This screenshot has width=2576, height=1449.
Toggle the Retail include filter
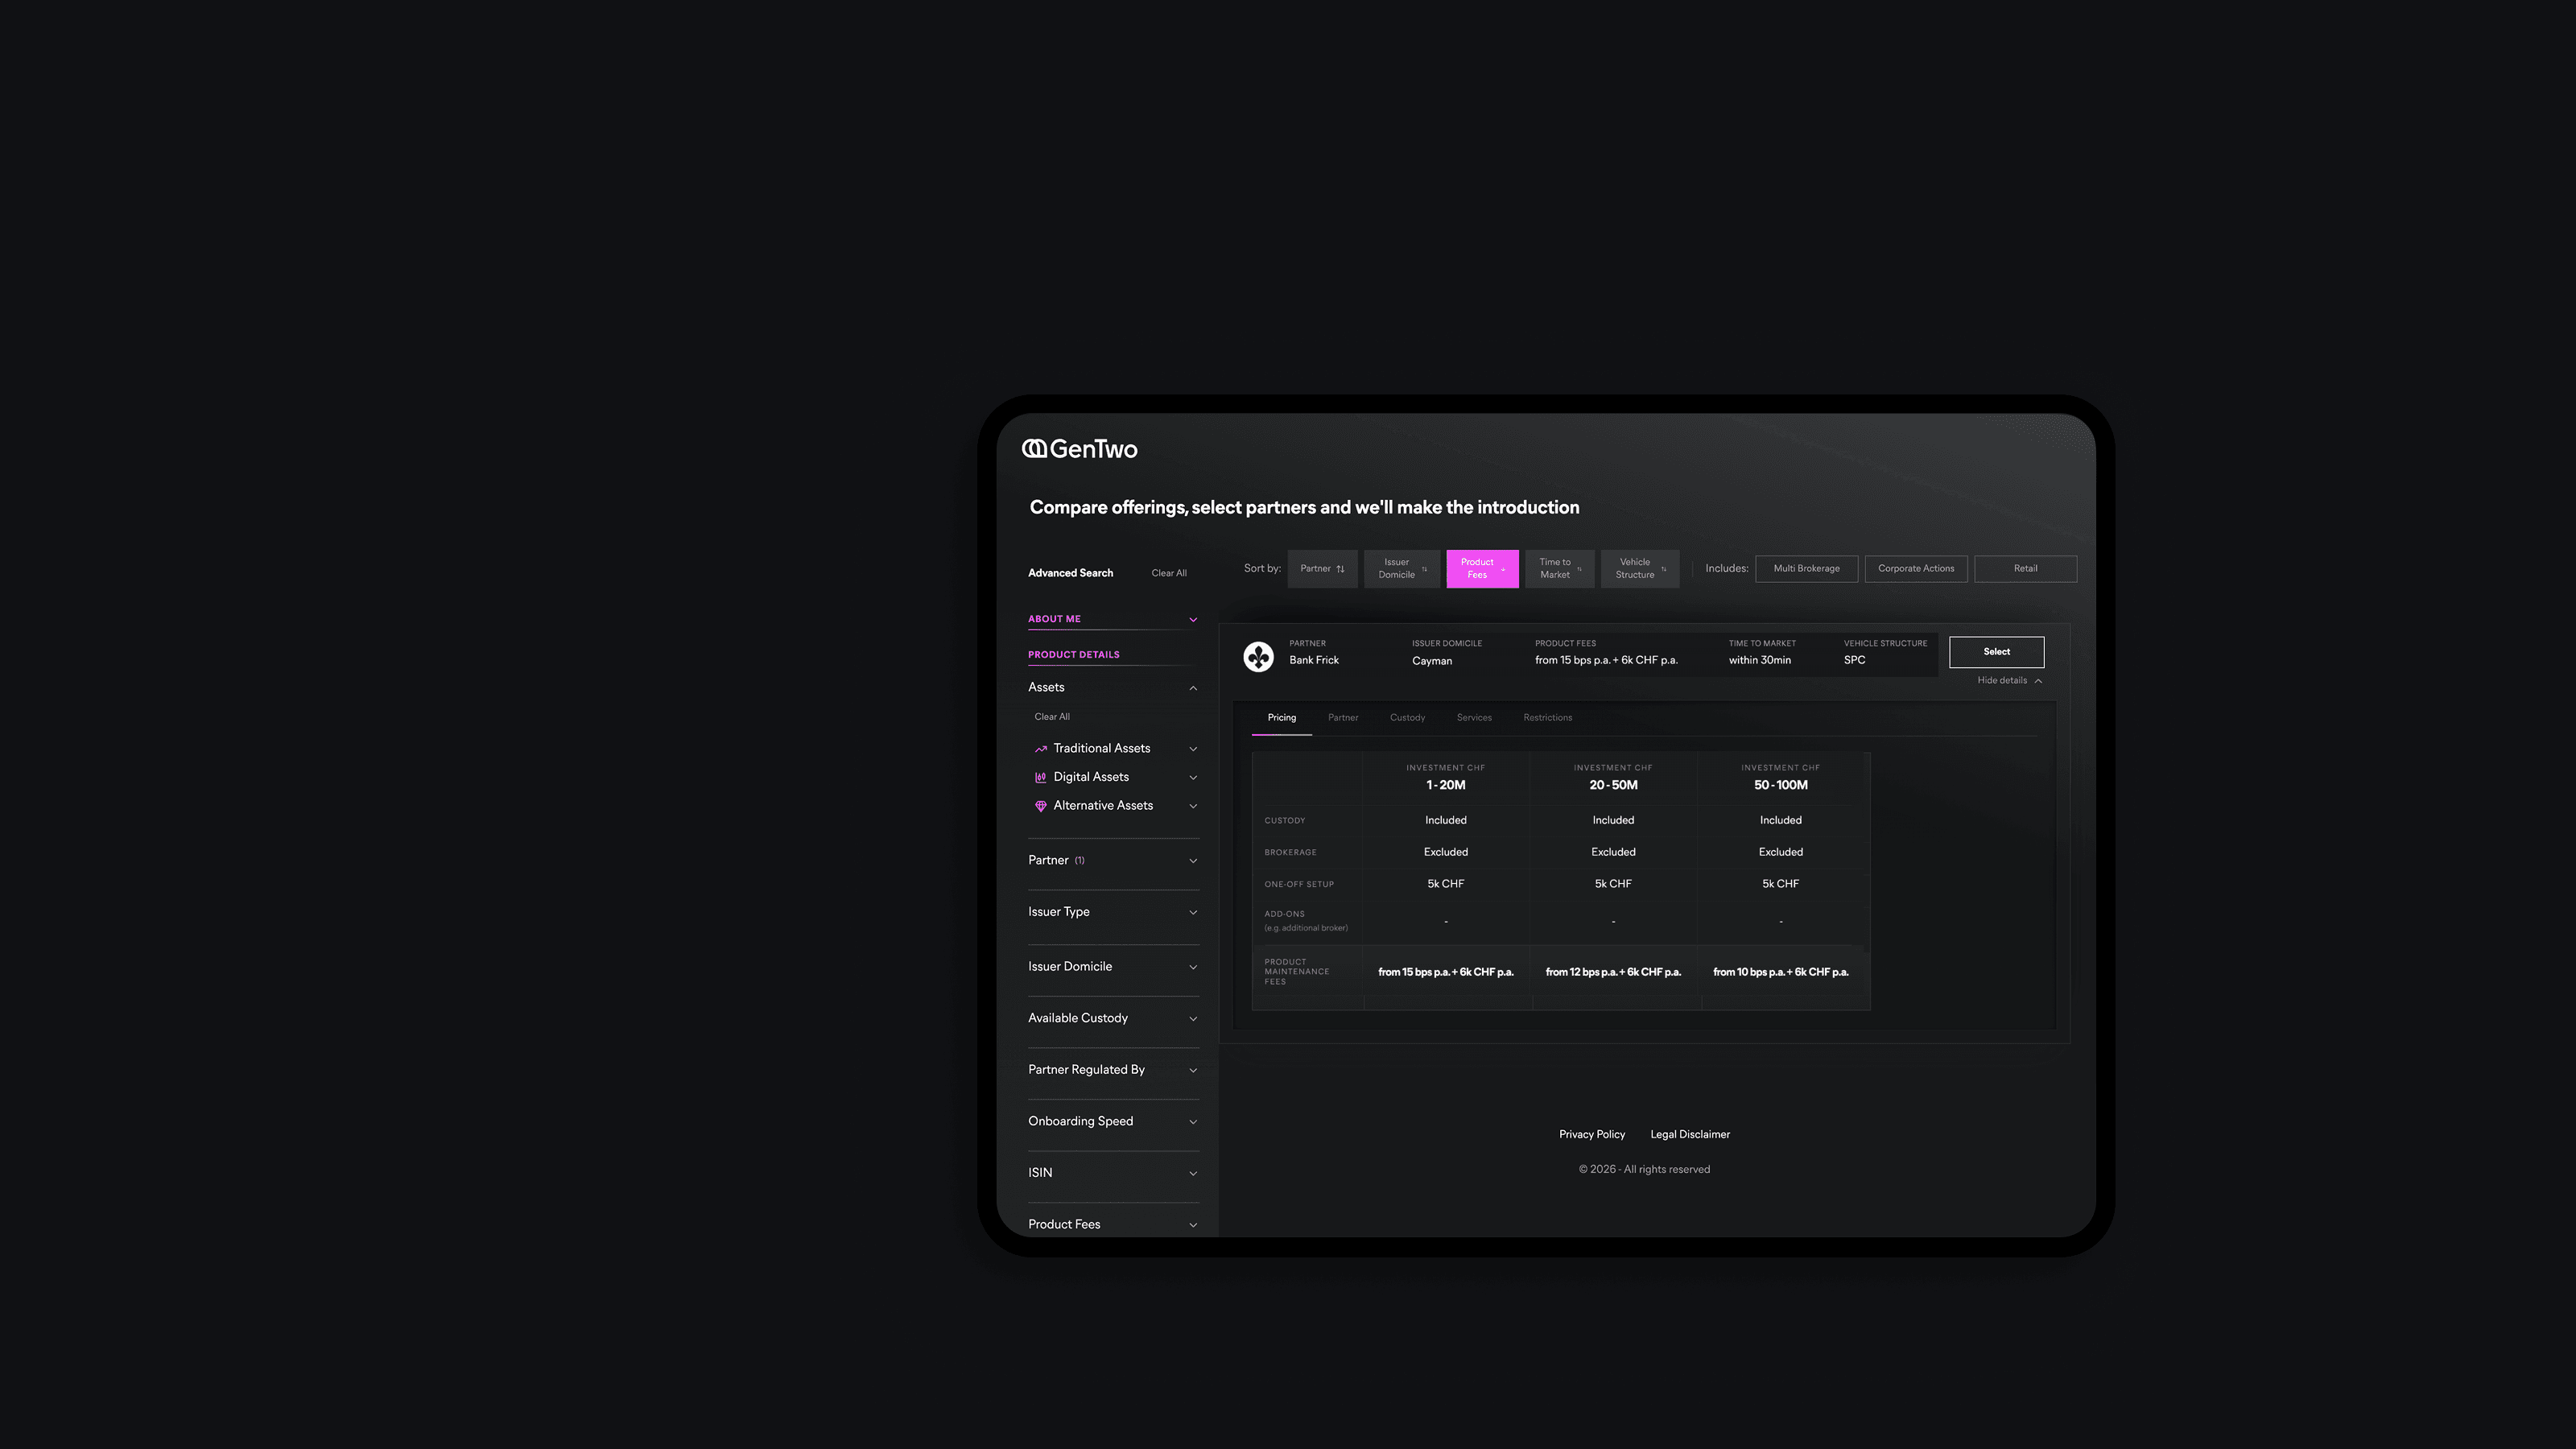pos(2025,569)
